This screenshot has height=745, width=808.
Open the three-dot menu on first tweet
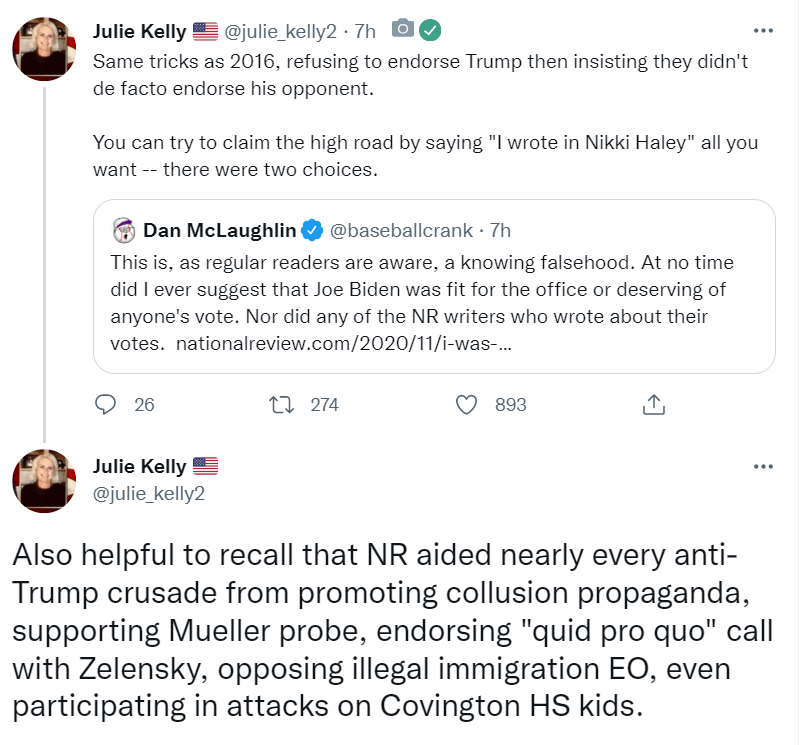click(763, 31)
